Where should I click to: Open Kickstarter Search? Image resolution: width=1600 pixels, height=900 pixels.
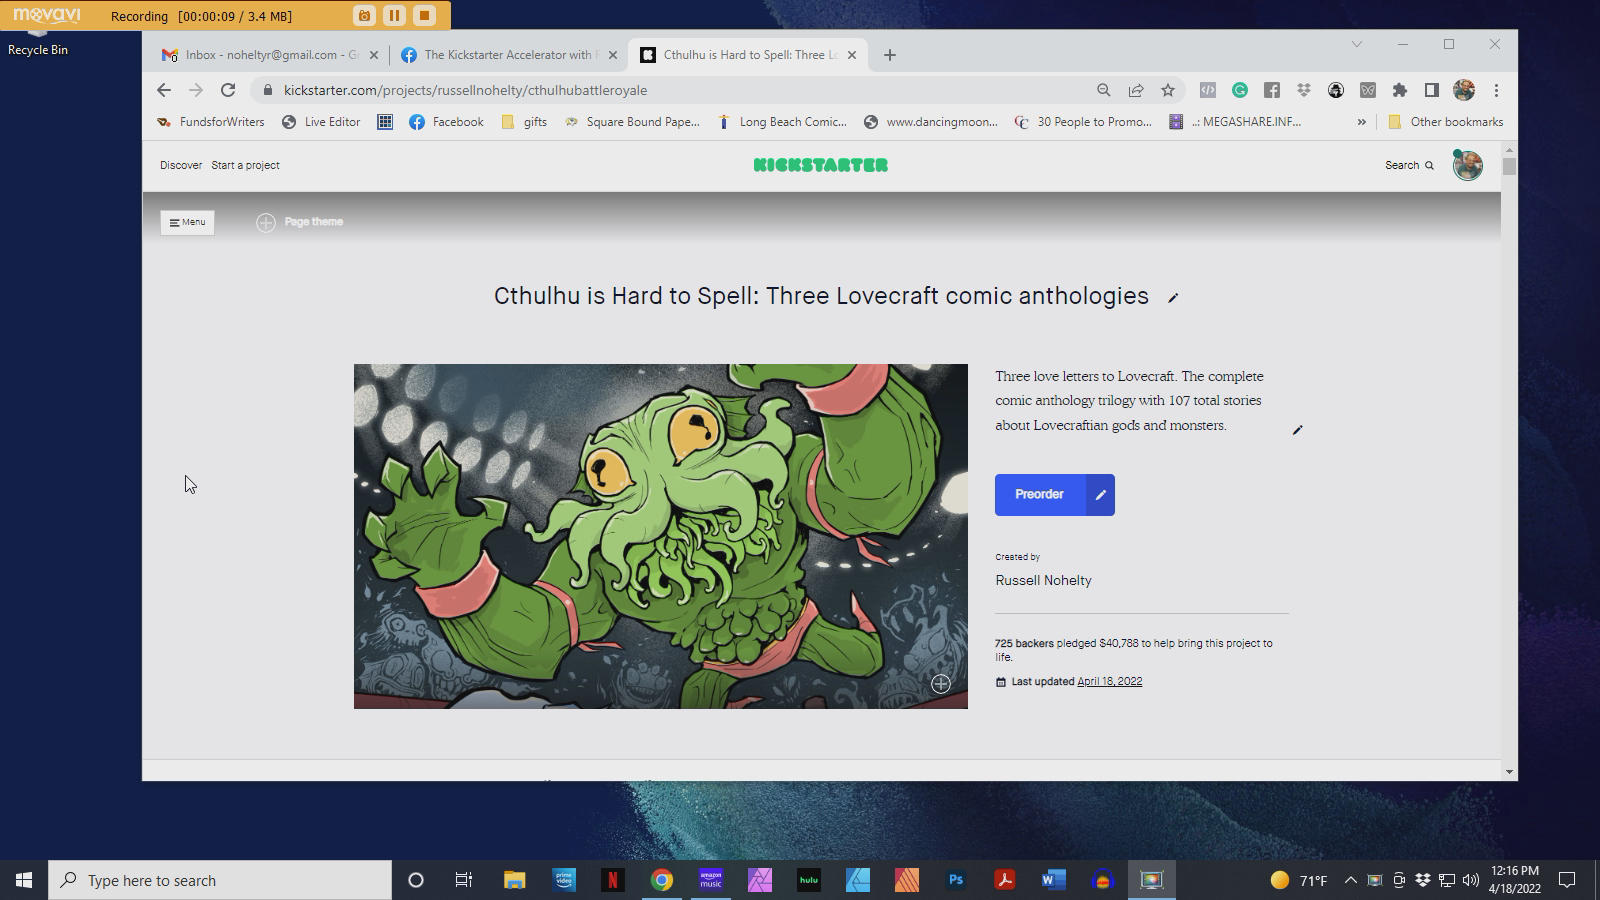[1409, 165]
